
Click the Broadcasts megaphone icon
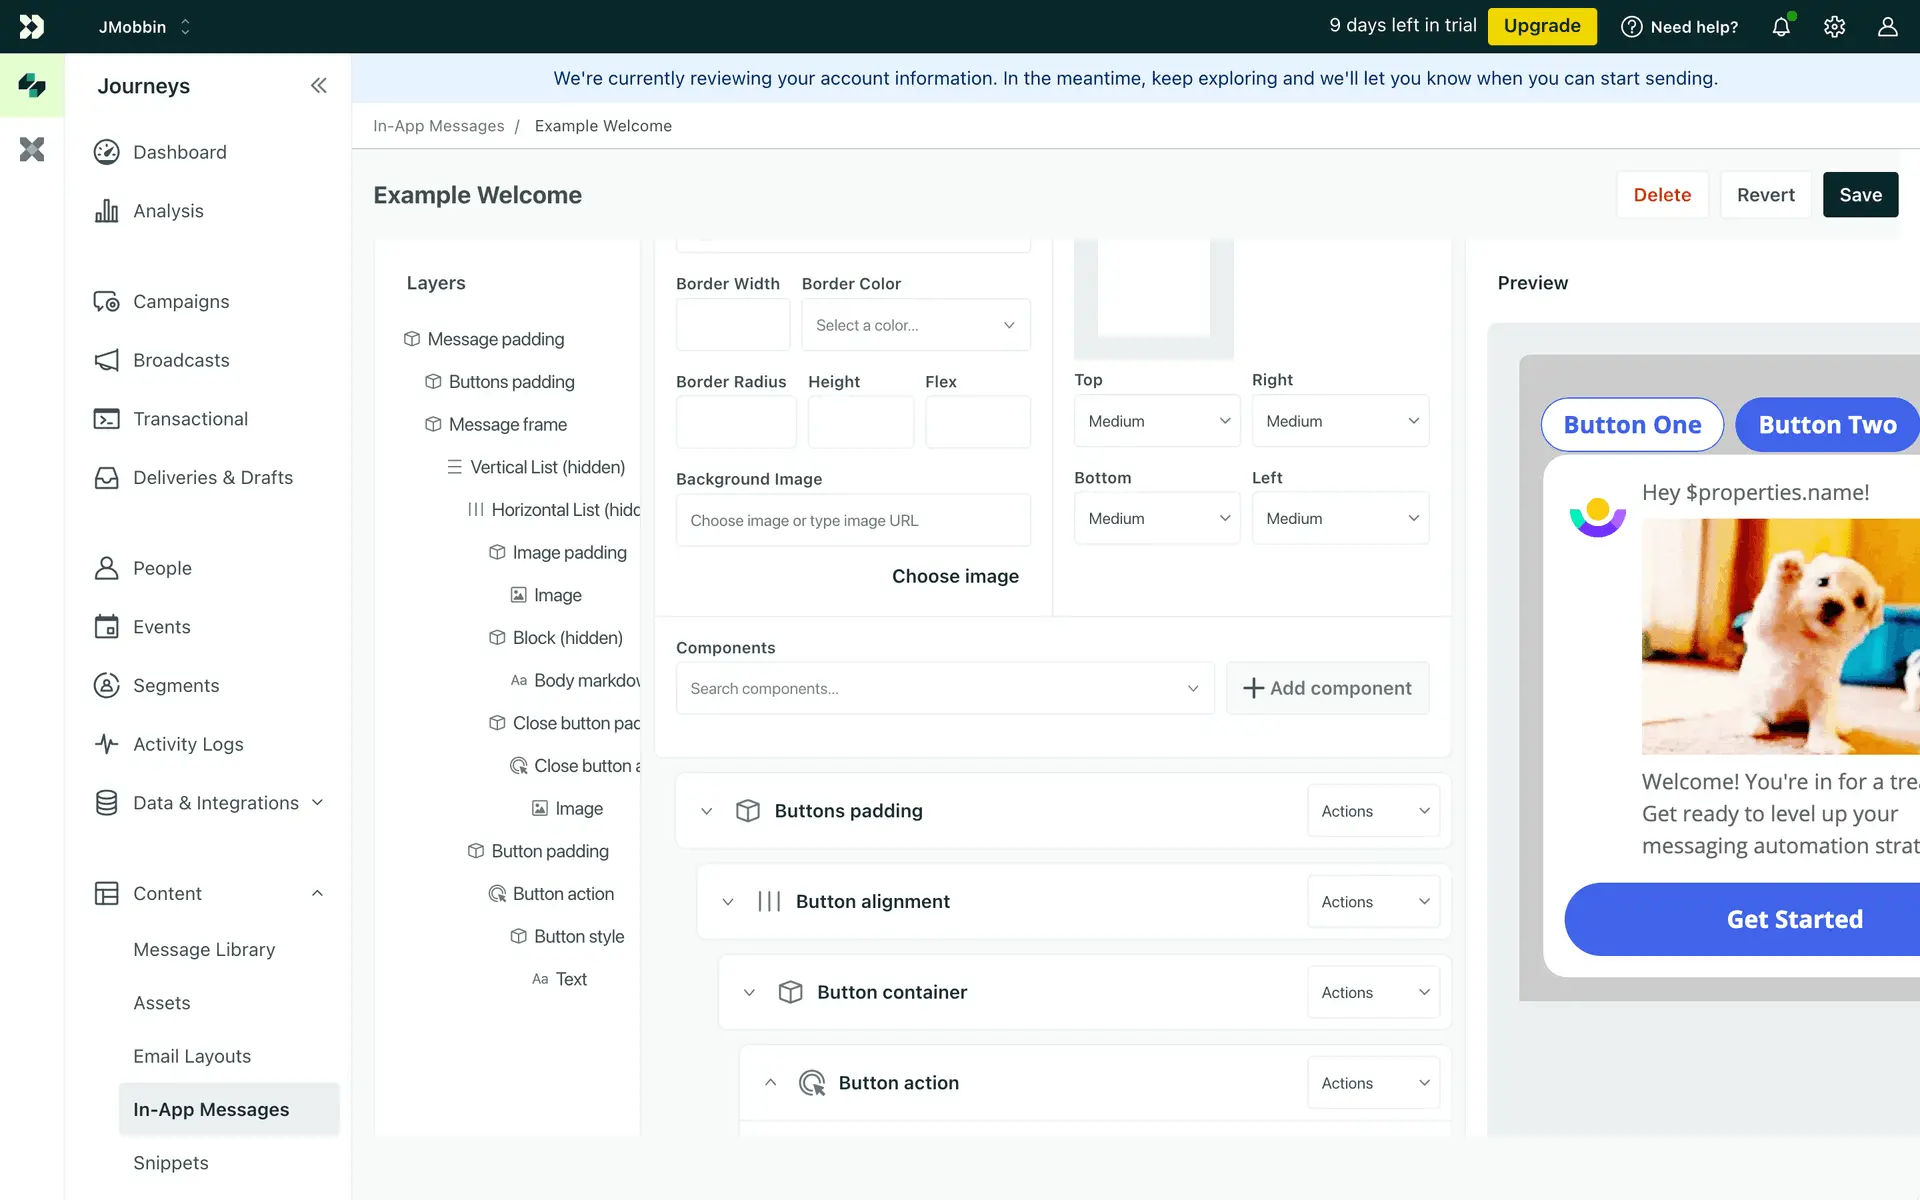point(106,360)
